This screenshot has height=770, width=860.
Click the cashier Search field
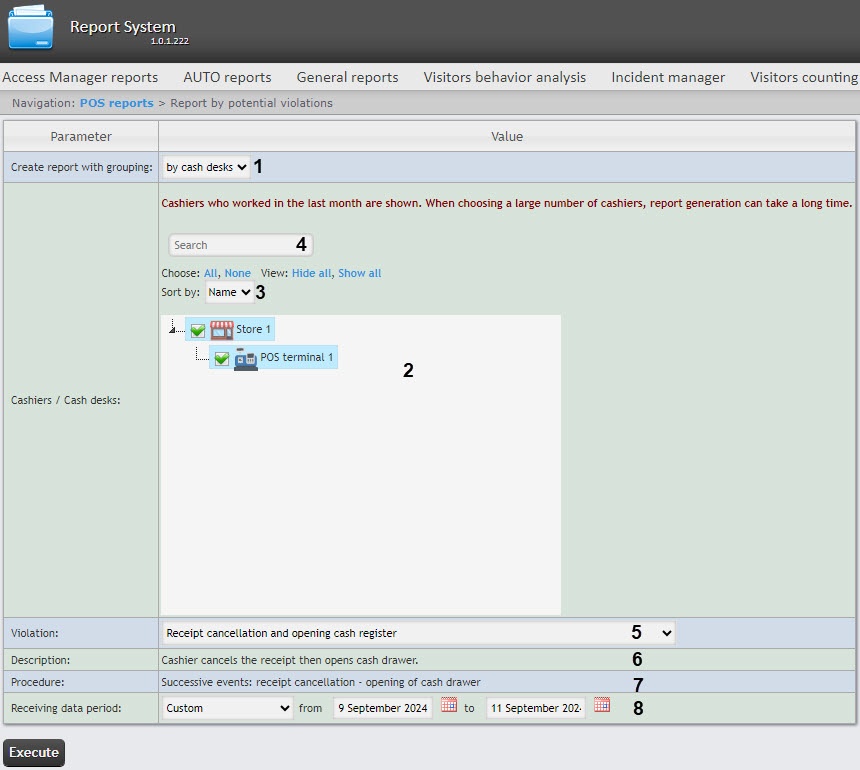240,245
